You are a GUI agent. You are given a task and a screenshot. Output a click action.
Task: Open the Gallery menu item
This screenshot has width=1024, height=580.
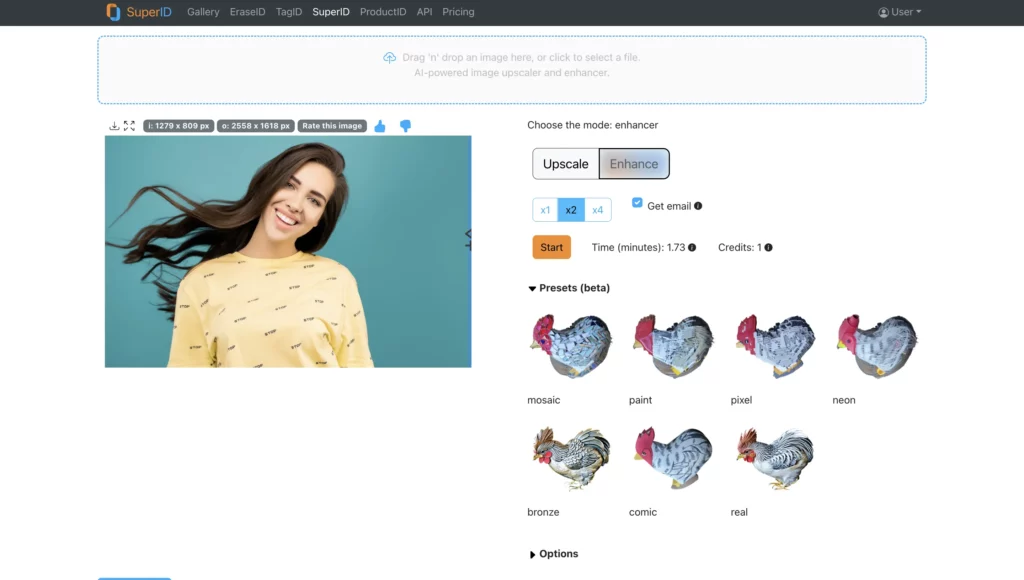(203, 11)
